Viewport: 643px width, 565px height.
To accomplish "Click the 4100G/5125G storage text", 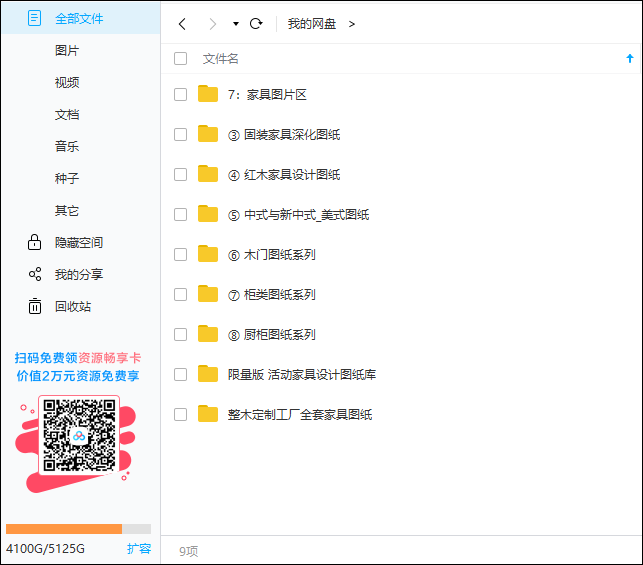I will click(45, 549).
